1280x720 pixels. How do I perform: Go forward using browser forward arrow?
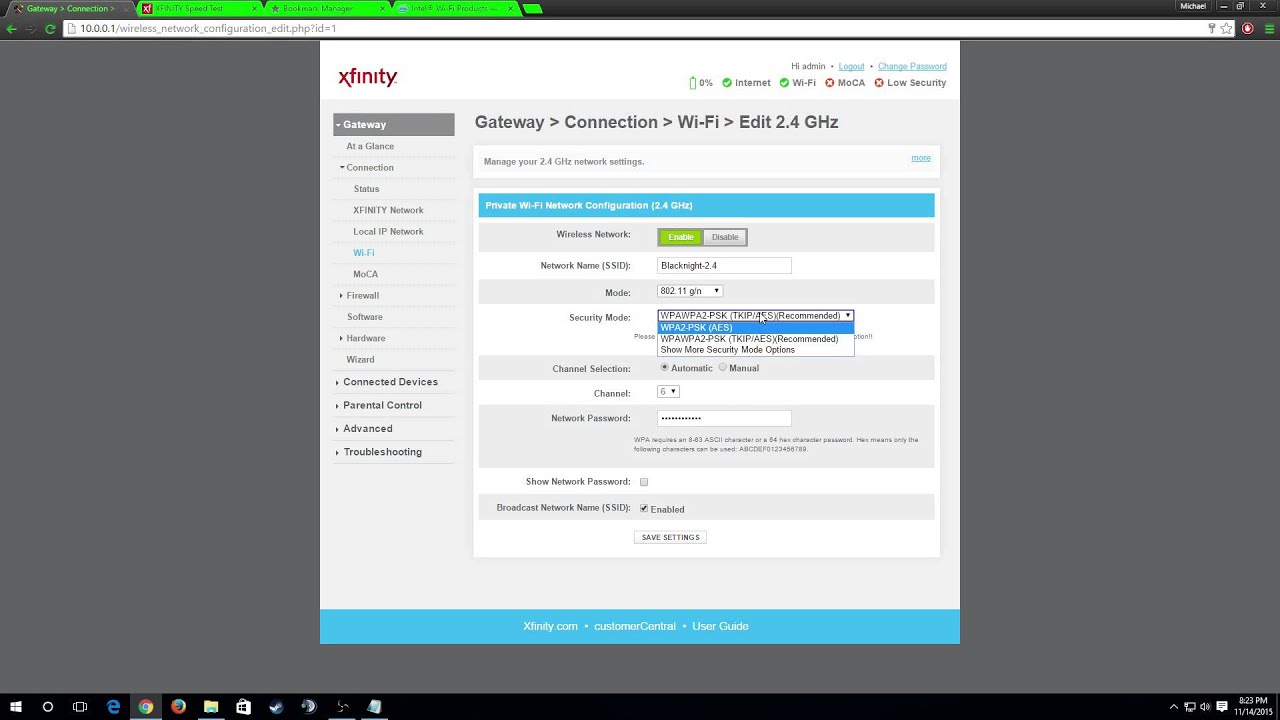point(31,29)
